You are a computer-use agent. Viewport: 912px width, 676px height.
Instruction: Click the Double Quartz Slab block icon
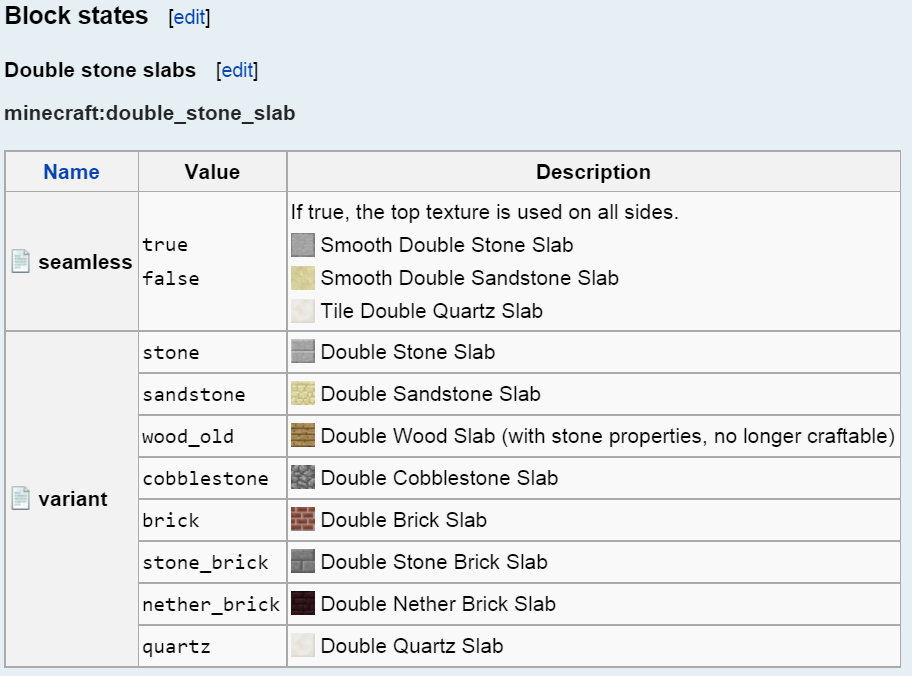tap(303, 646)
